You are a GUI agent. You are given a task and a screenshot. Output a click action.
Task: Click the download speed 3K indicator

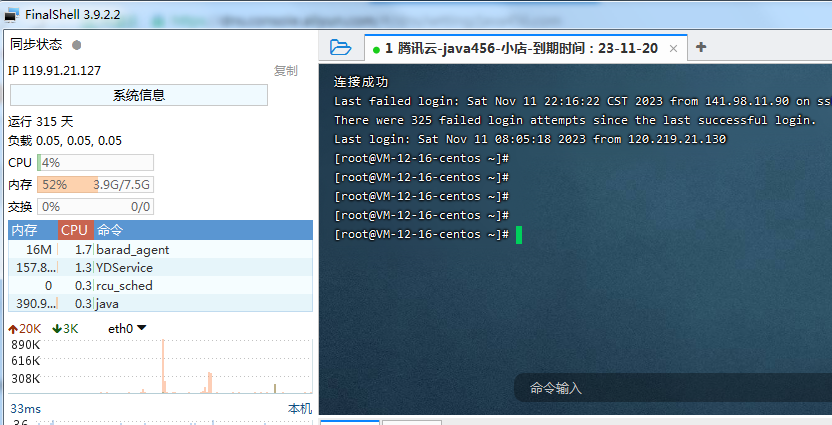[65, 329]
